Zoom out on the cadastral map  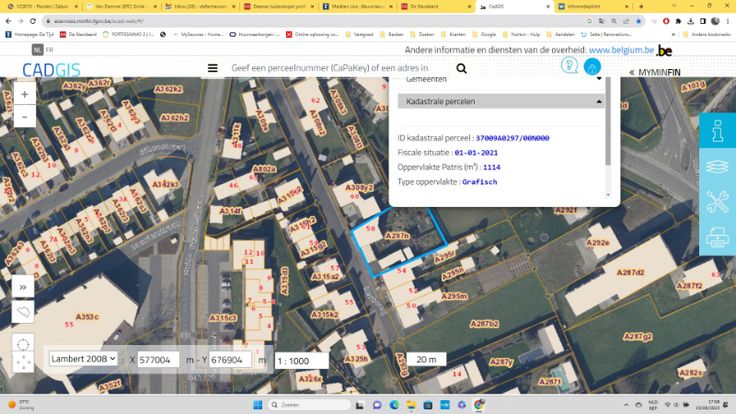(x=24, y=116)
